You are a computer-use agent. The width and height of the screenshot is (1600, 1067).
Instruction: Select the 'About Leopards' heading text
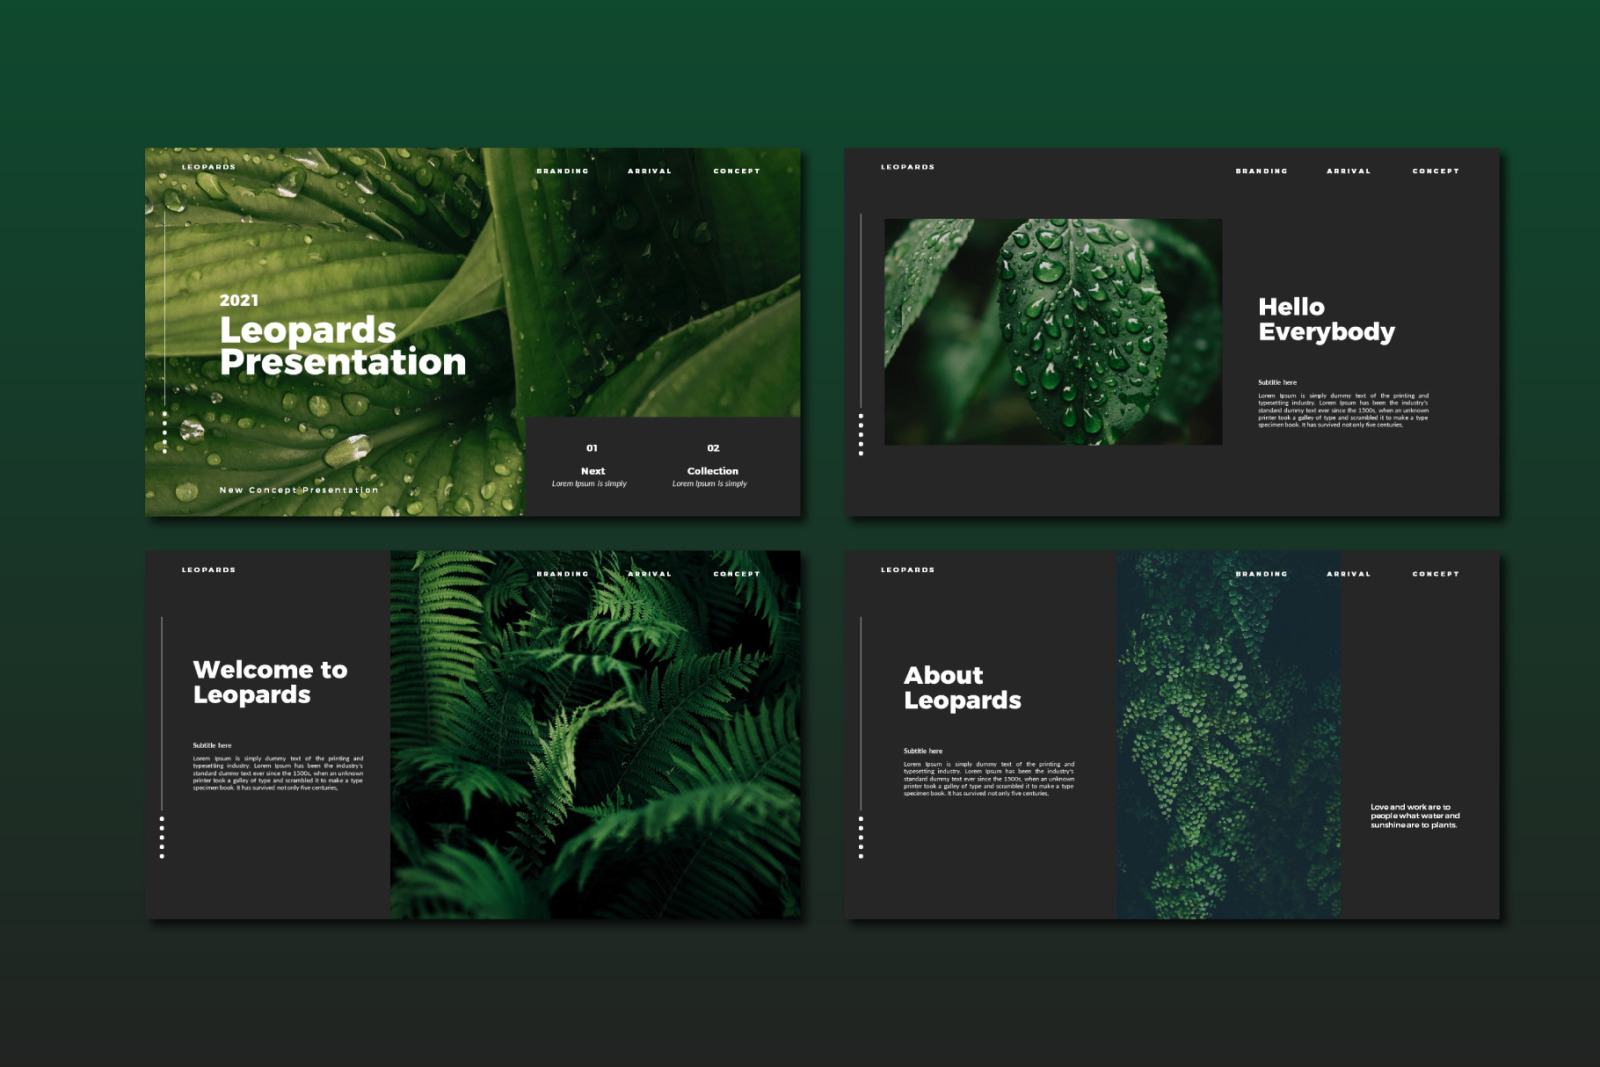[x=961, y=688]
